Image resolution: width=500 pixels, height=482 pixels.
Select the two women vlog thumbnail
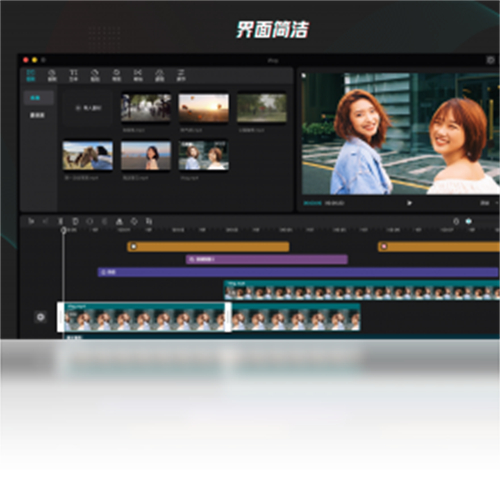pos(204,156)
